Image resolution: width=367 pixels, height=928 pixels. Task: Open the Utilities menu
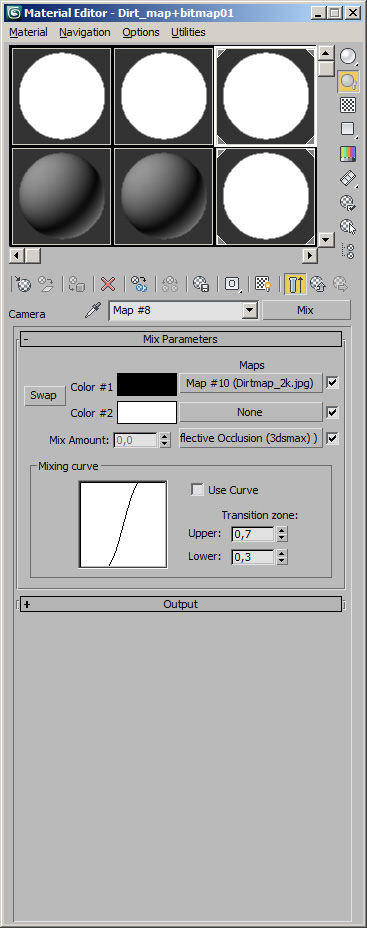click(188, 33)
